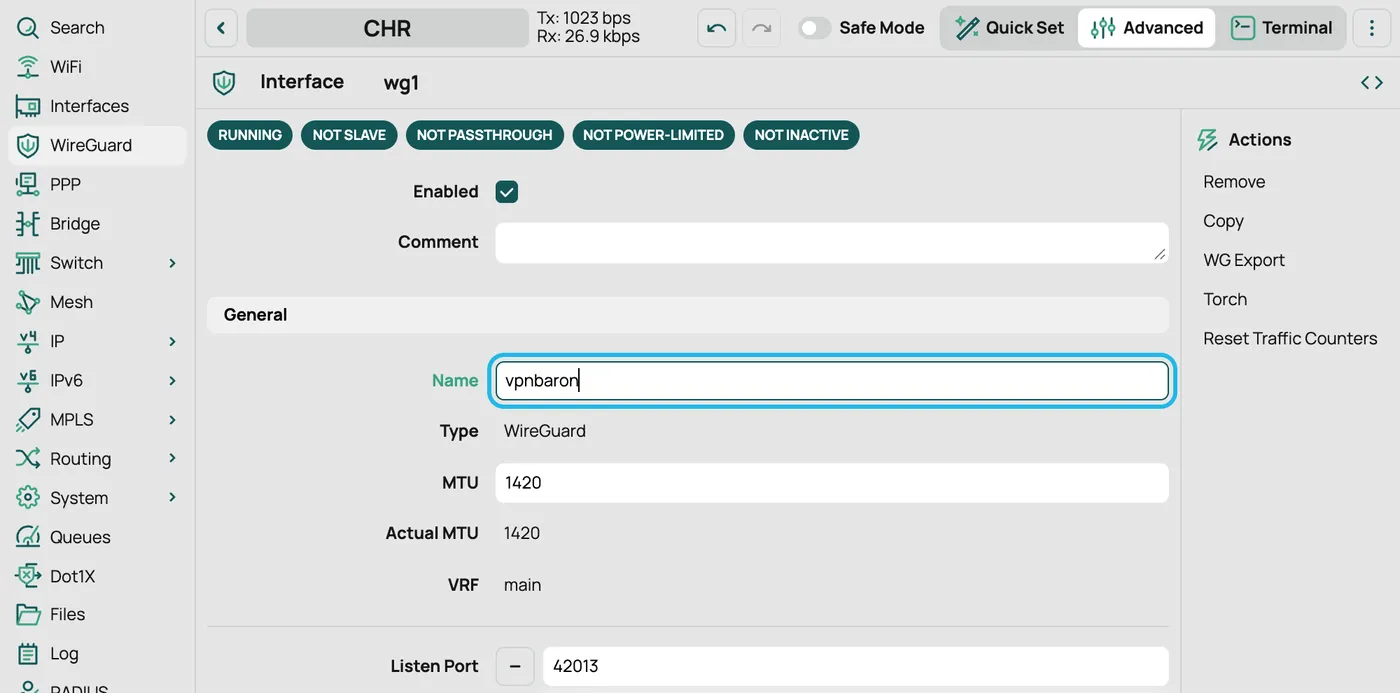Click the minus button beside Listen Port
The image size is (1400, 693).
pyautogui.click(x=515, y=666)
